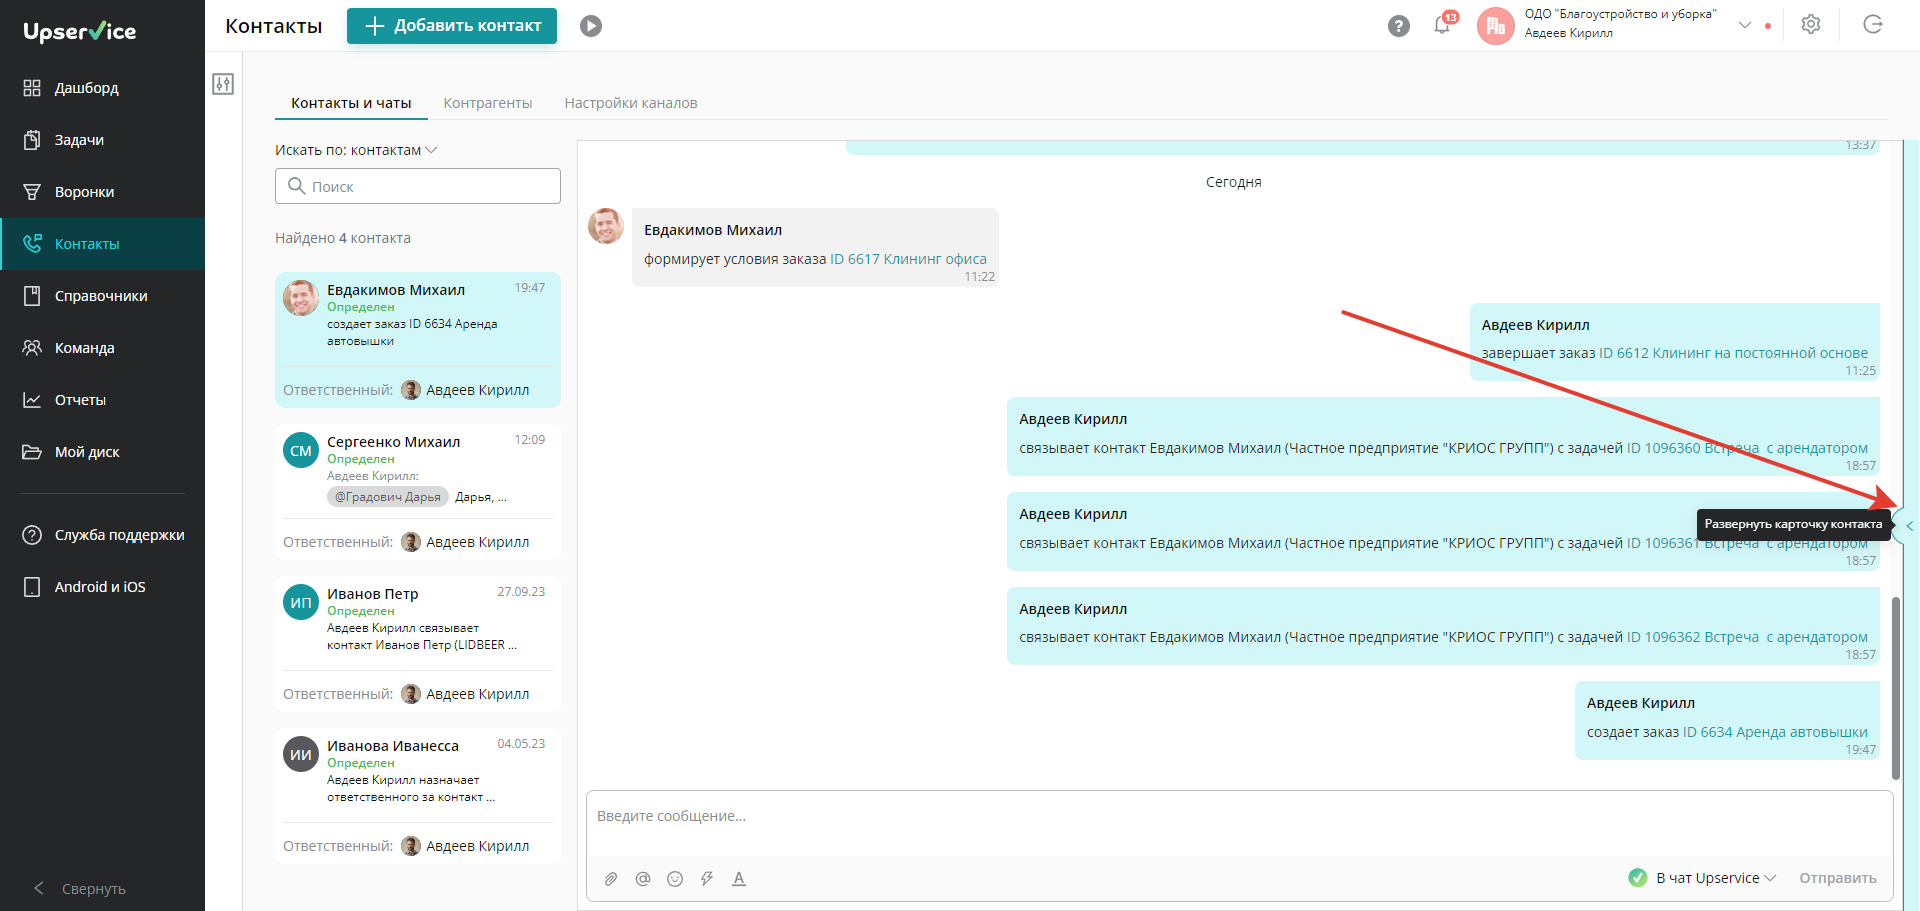Toggle text formatting underlined A icon
This screenshot has width=1920, height=911.
(x=739, y=879)
